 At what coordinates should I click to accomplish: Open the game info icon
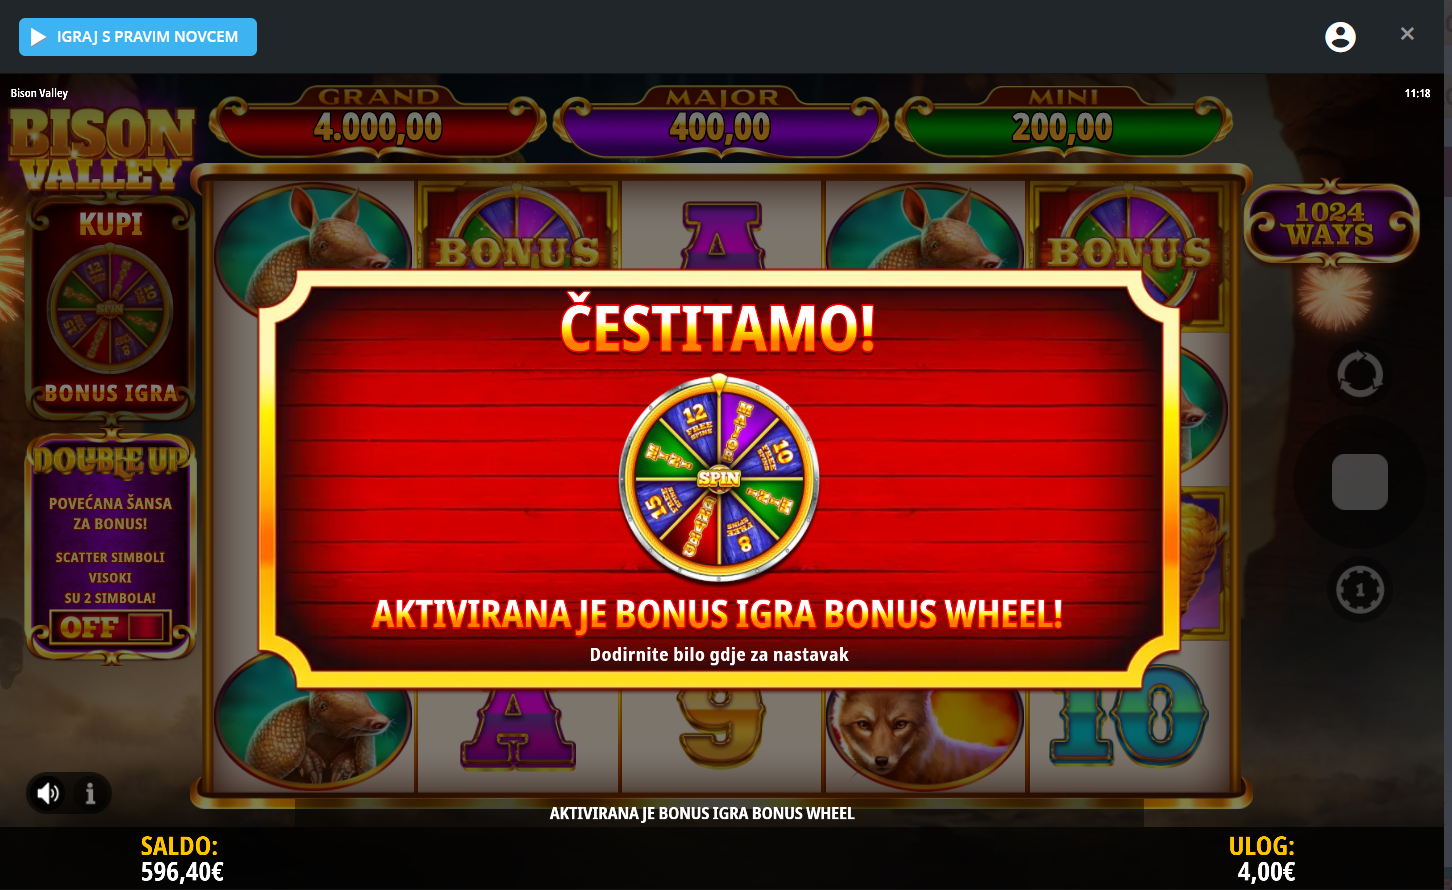coord(90,793)
